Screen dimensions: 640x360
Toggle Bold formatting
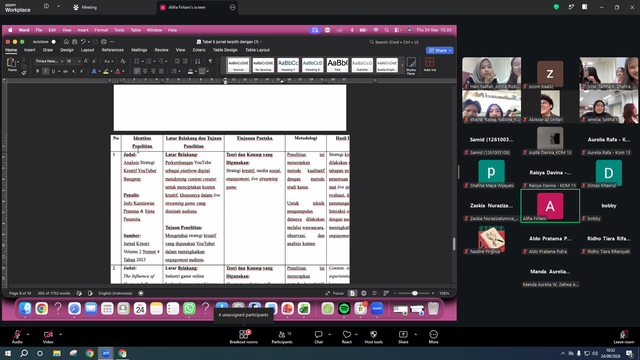[x=37, y=71]
